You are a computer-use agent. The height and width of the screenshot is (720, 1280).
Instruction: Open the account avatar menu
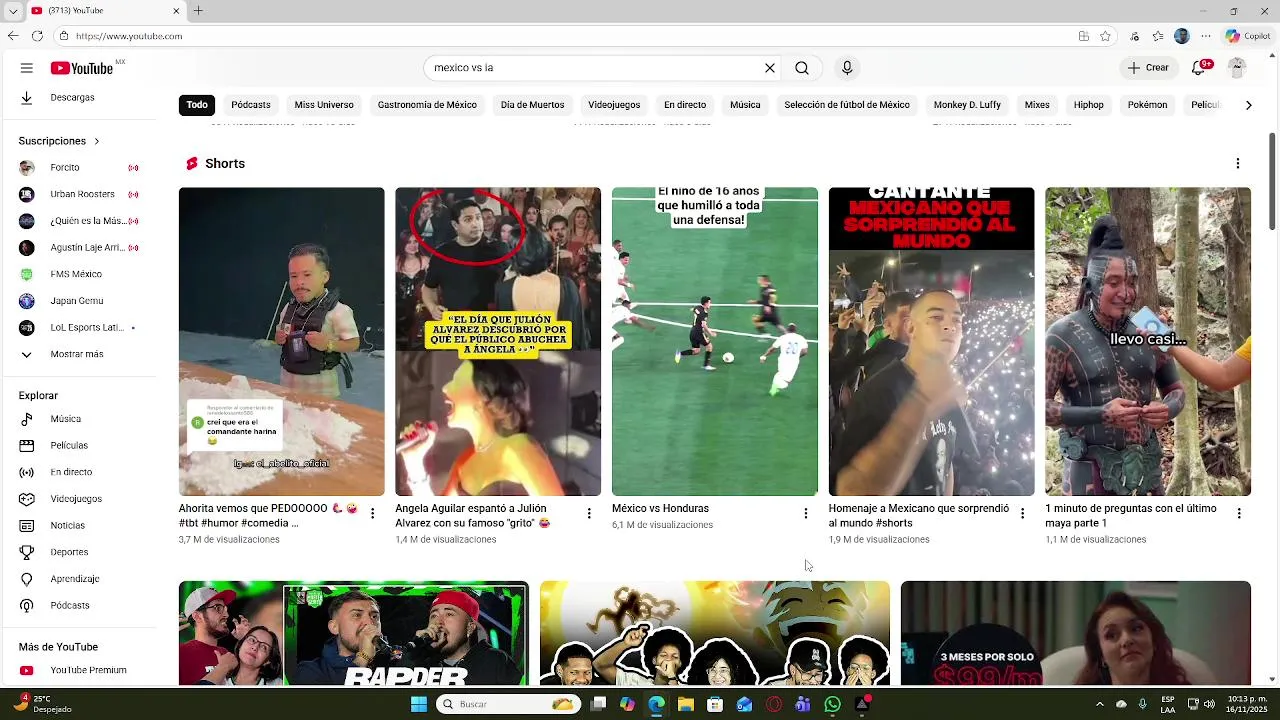1237,68
